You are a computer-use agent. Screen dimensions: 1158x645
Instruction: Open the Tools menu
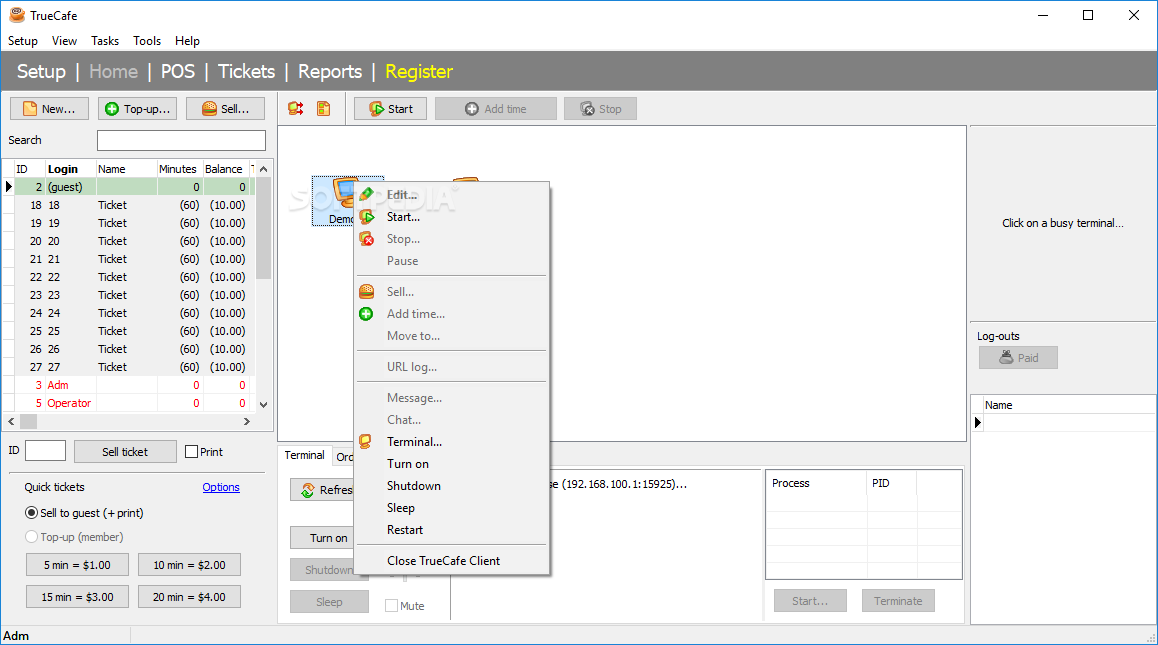(147, 41)
